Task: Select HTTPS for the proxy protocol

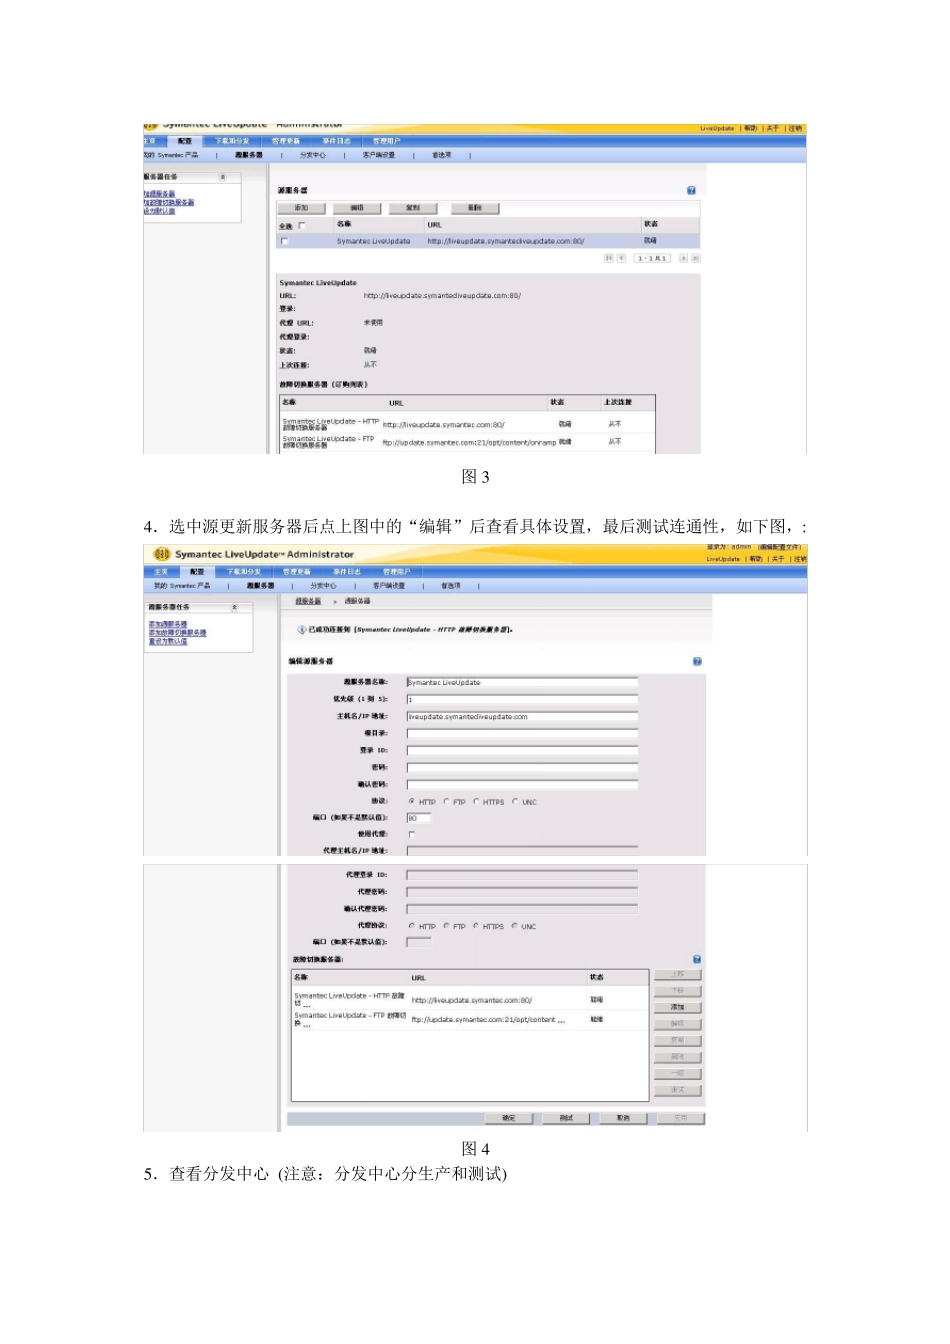Action: point(476,926)
